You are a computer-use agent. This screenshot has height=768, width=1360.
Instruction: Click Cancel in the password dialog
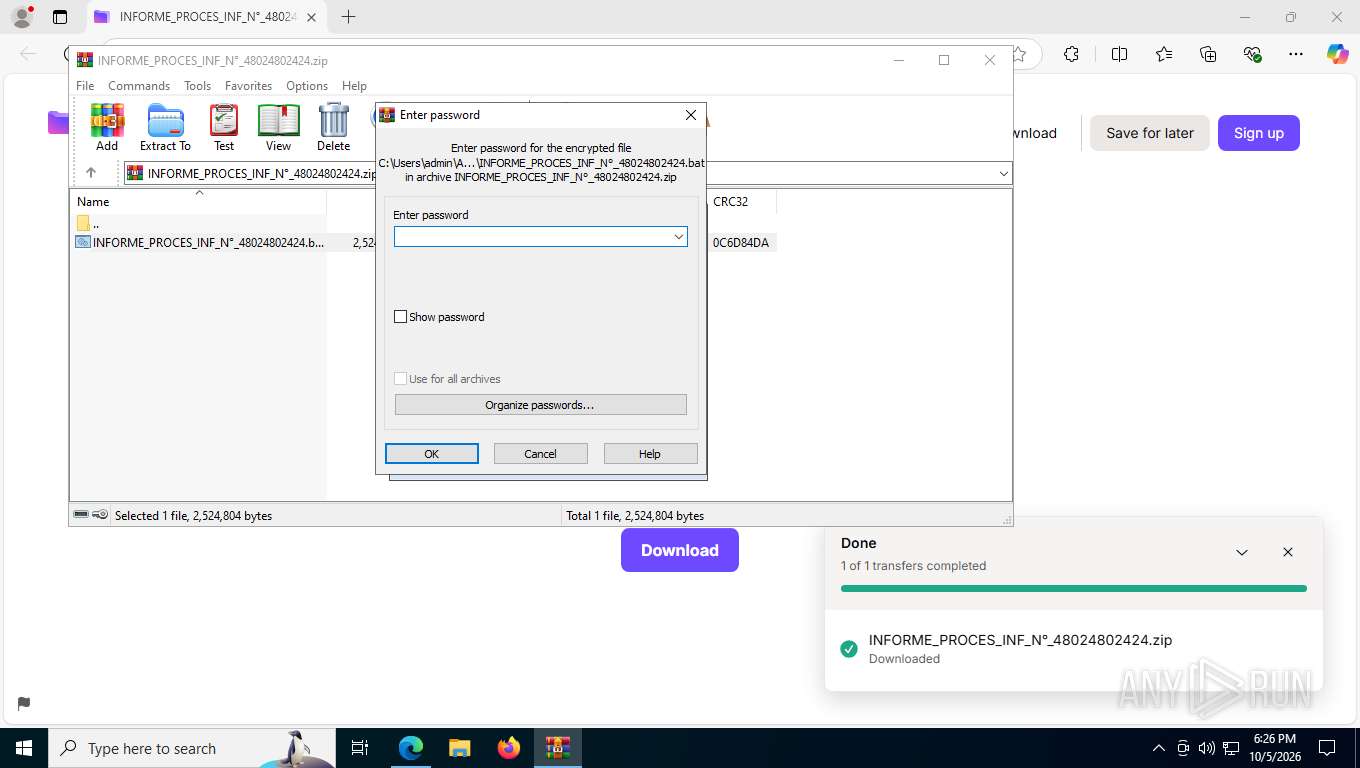tap(540, 454)
